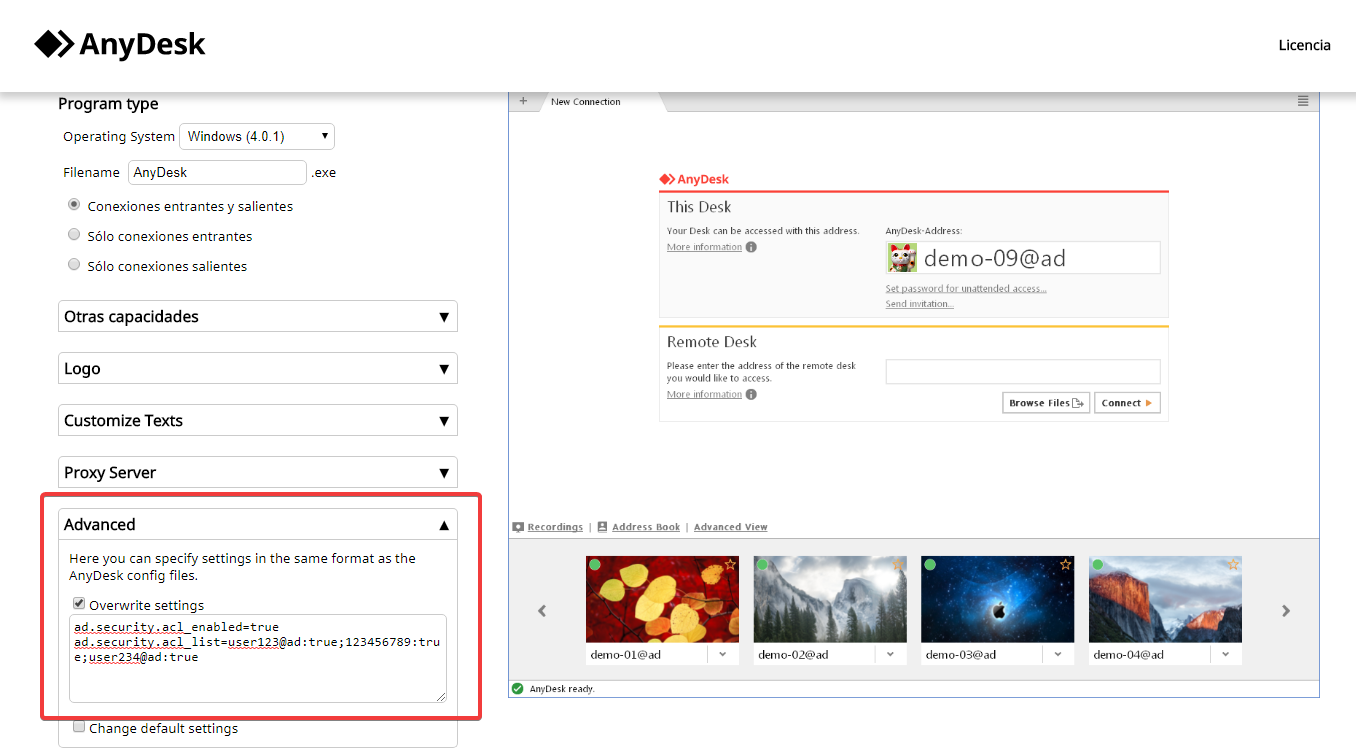Click the Browse Files button
Image resolution: width=1356 pixels, height=753 pixels.
click(x=1046, y=403)
